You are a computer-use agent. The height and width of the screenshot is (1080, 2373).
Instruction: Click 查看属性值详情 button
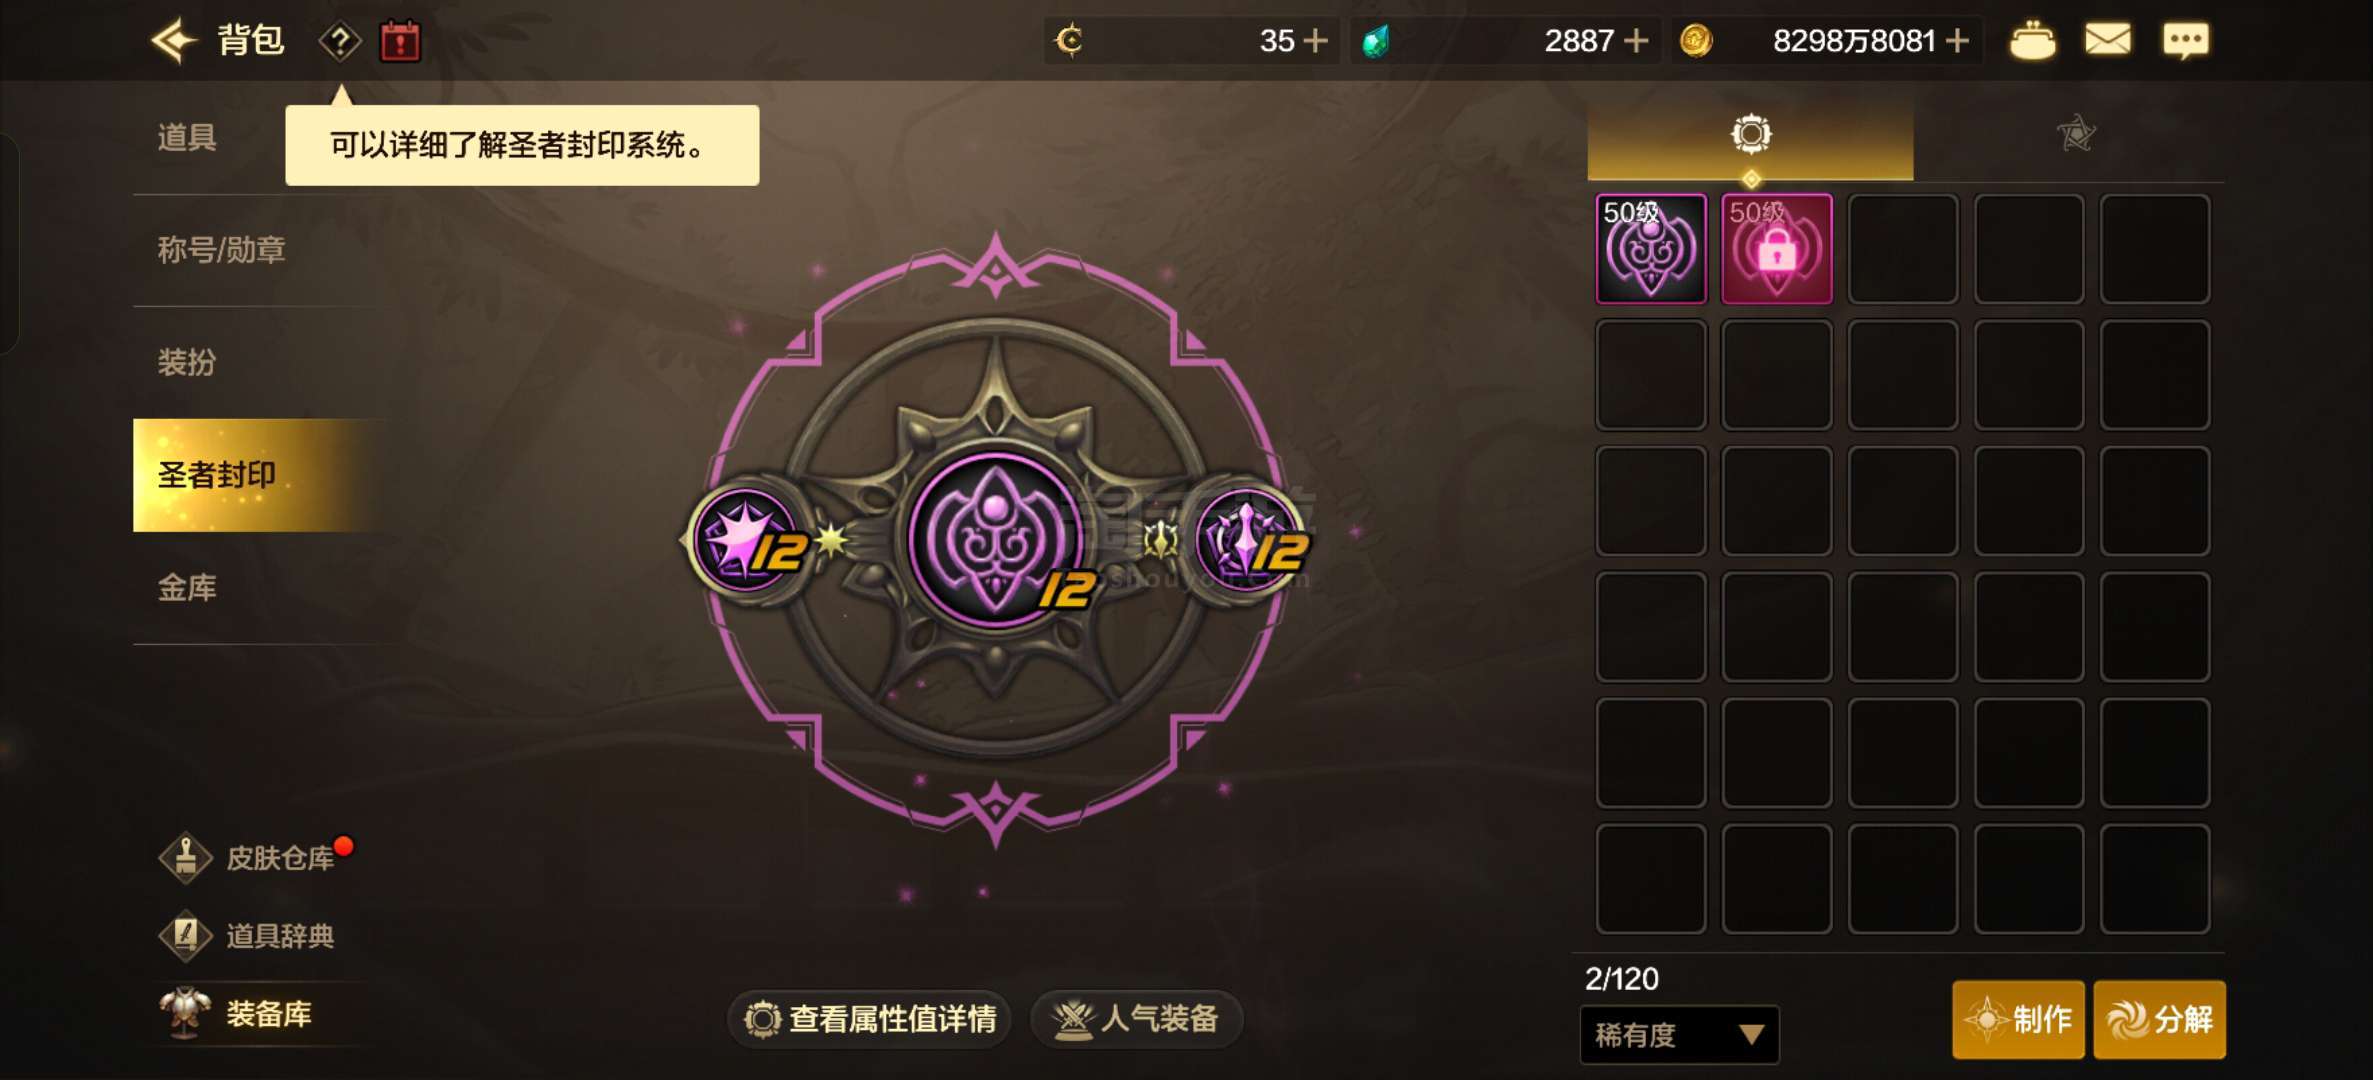(x=870, y=1019)
